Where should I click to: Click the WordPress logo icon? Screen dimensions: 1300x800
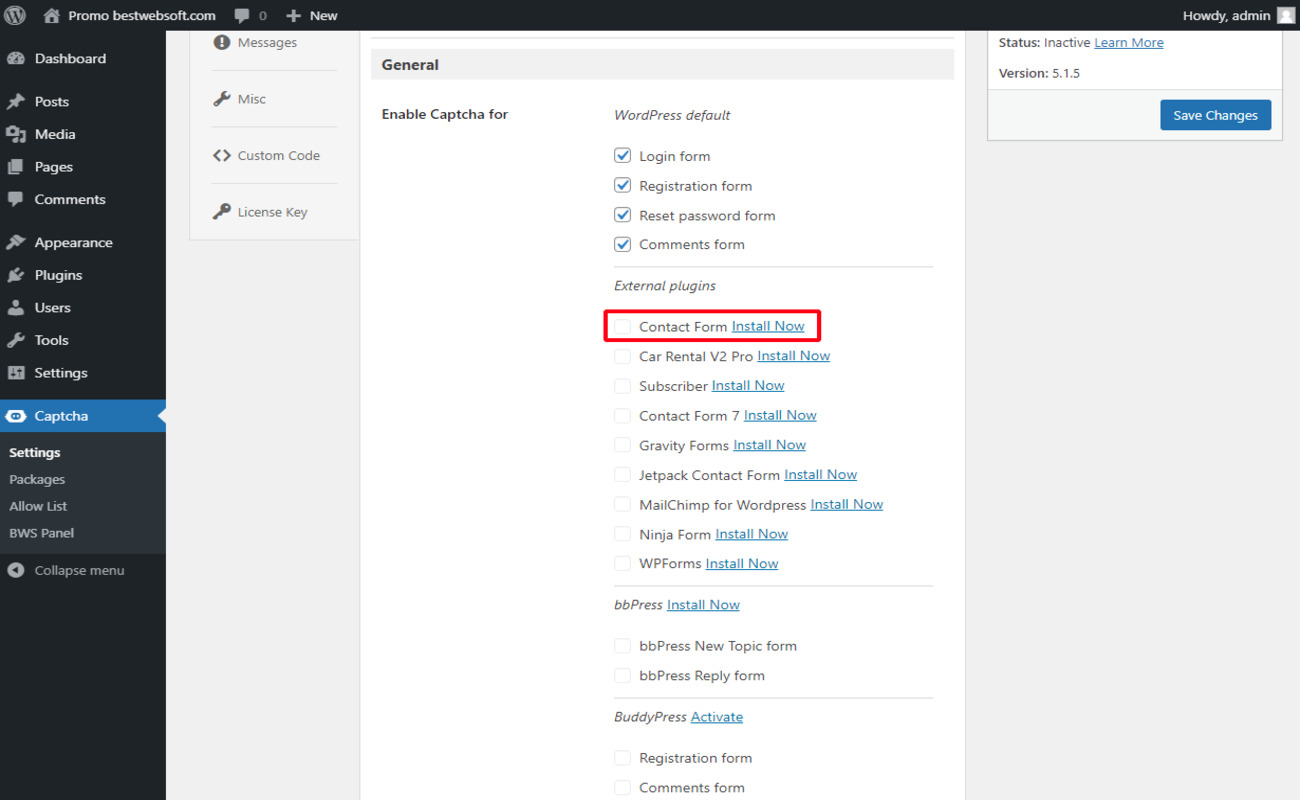(x=15, y=15)
